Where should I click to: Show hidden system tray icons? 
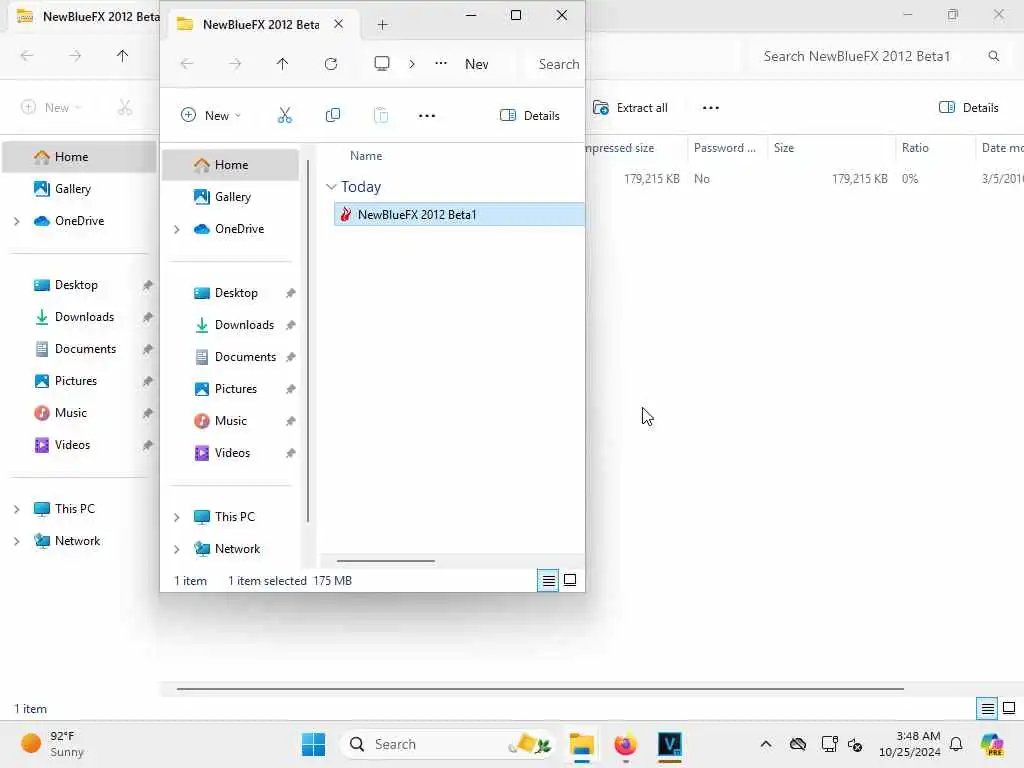[766, 744]
